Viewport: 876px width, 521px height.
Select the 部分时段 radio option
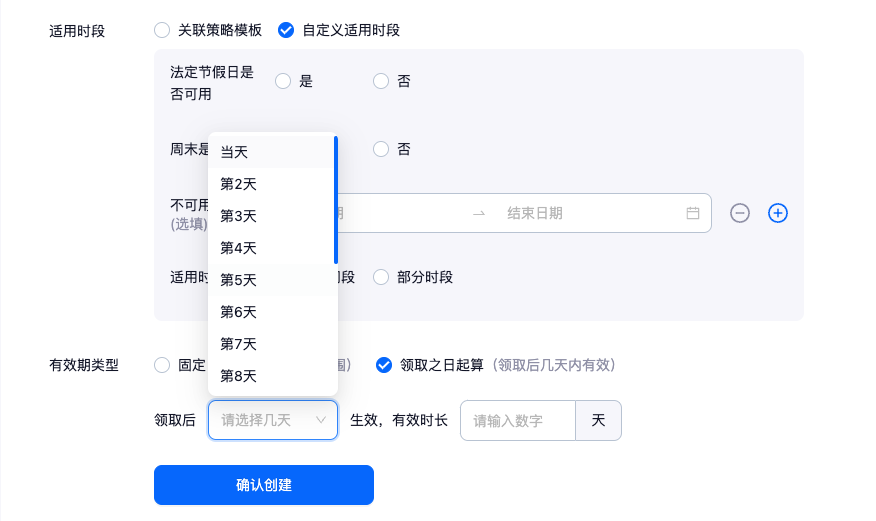381,277
